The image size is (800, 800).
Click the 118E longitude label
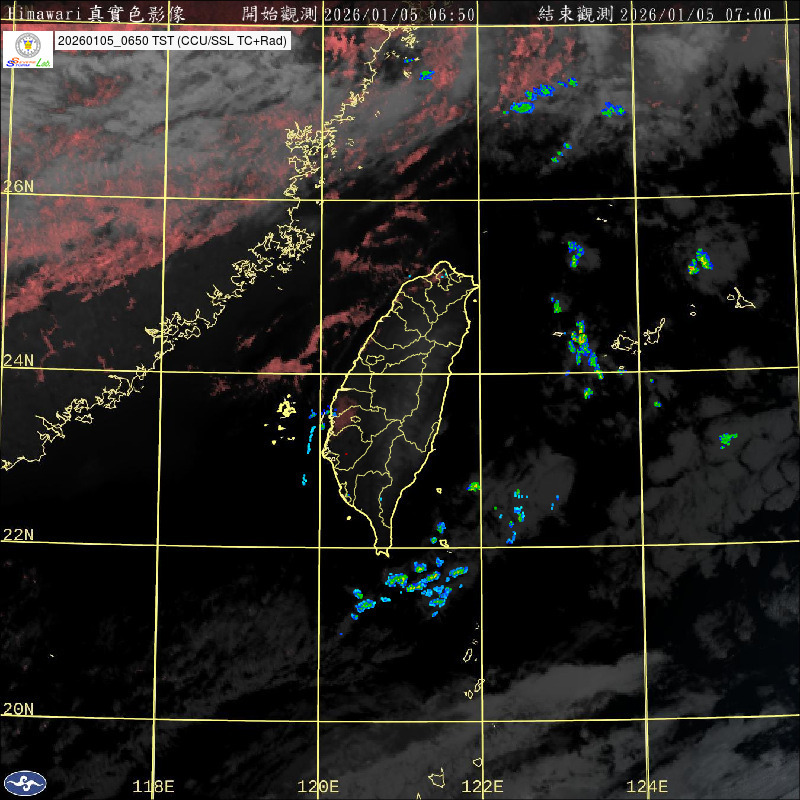(154, 786)
